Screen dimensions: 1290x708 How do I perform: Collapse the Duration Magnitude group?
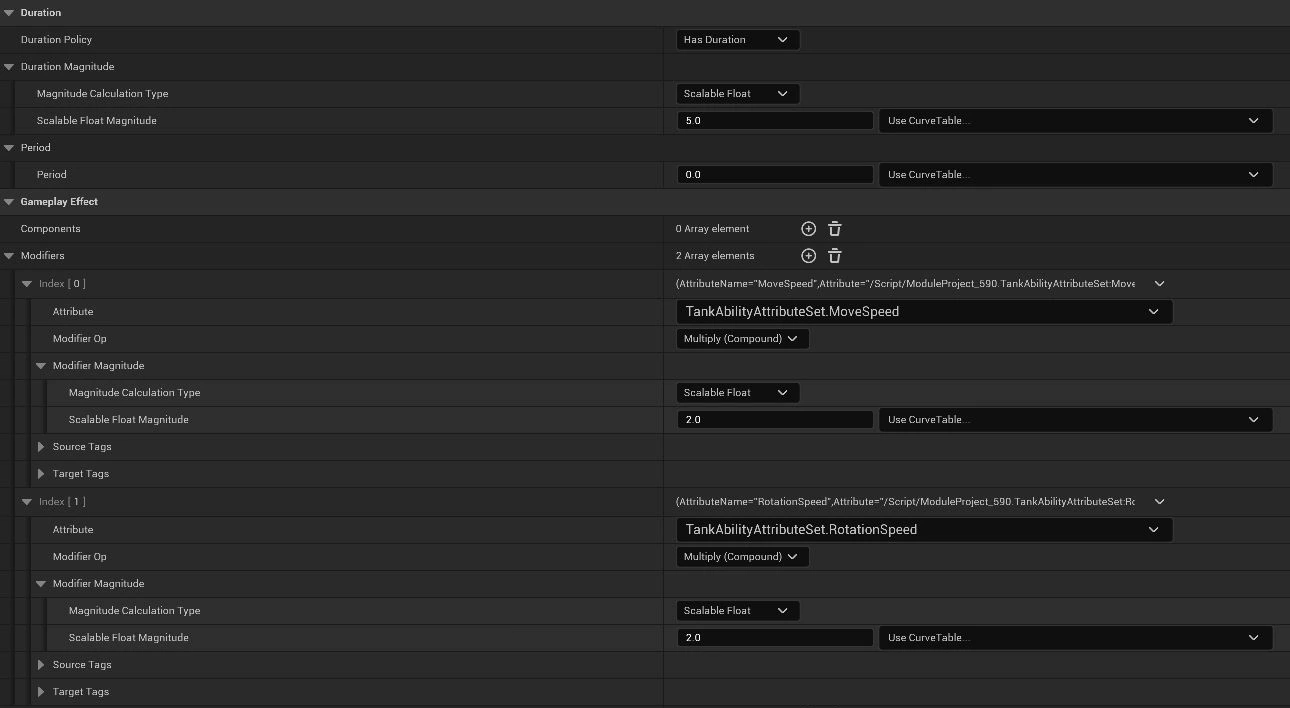9,67
